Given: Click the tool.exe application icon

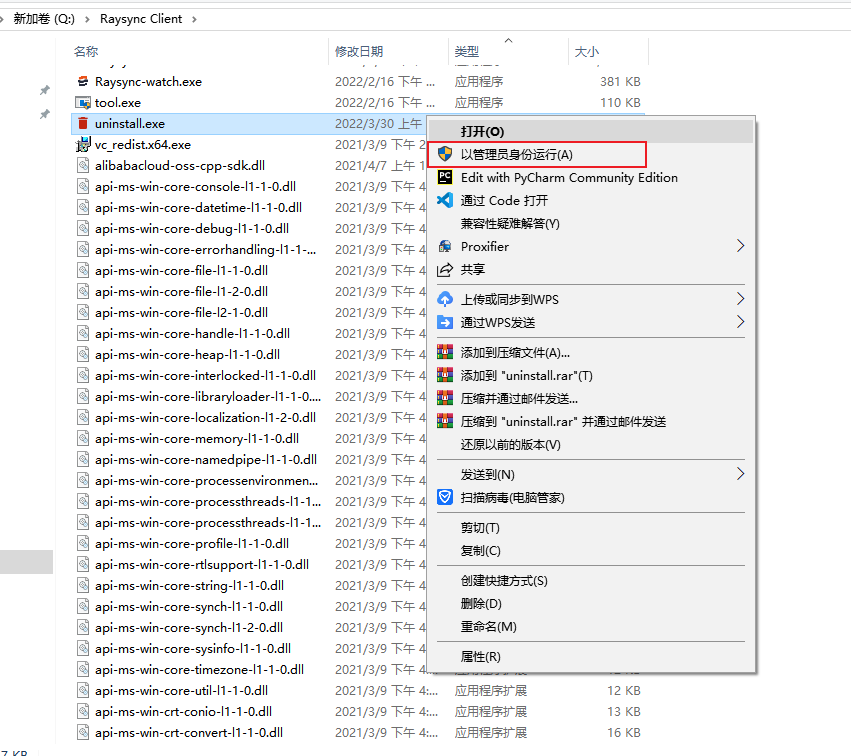Looking at the screenshot, I should 82,102.
